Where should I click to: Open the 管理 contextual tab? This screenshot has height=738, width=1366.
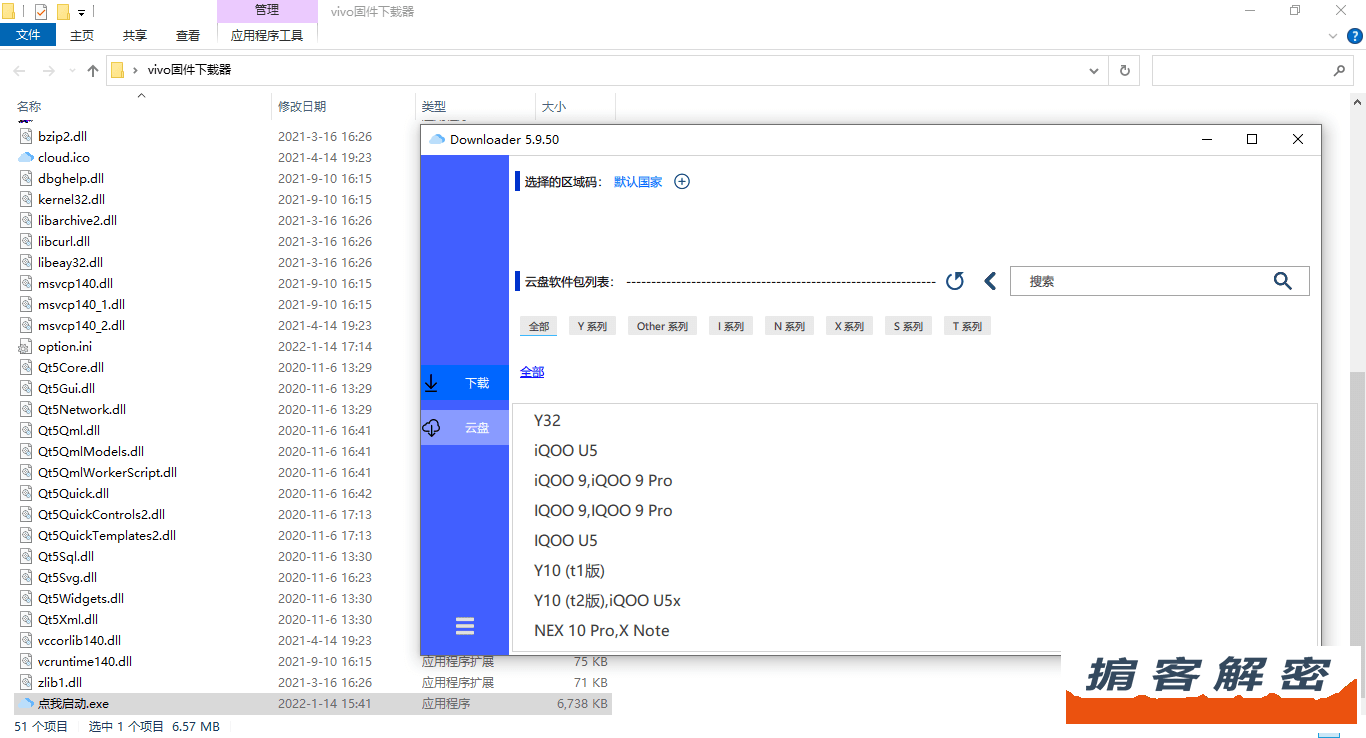tap(267, 10)
